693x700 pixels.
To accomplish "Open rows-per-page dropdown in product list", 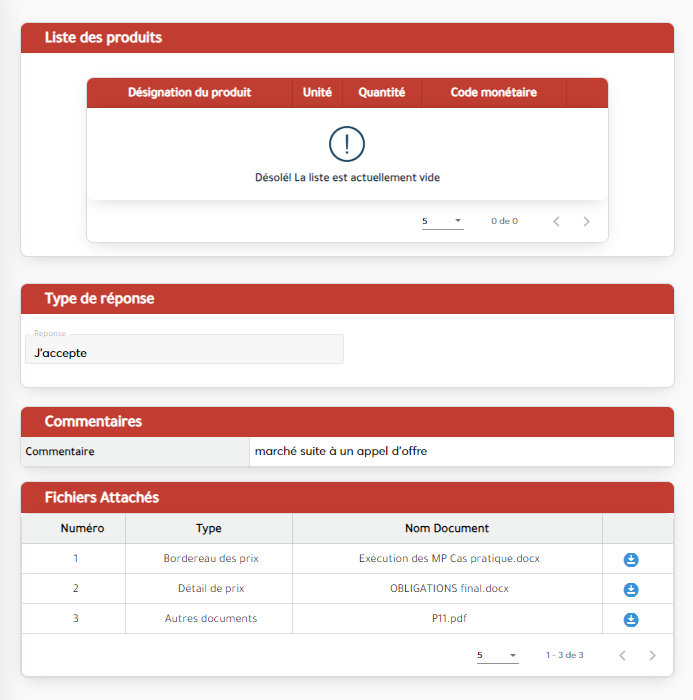I will click(442, 221).
